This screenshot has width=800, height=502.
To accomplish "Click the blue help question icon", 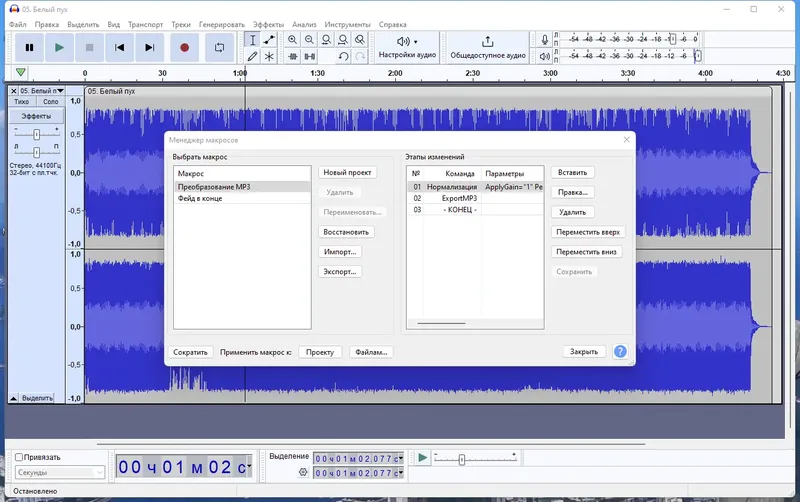I will point(620,352).
